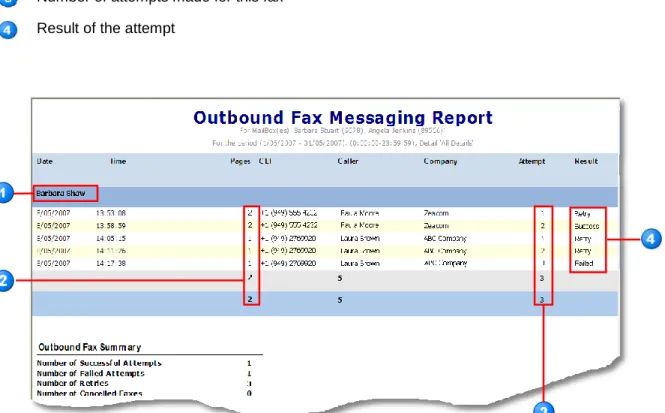Click the Retry result in the 14:11:26 row
This screenshot has width=665, height=413.
[x=583, y=251]
